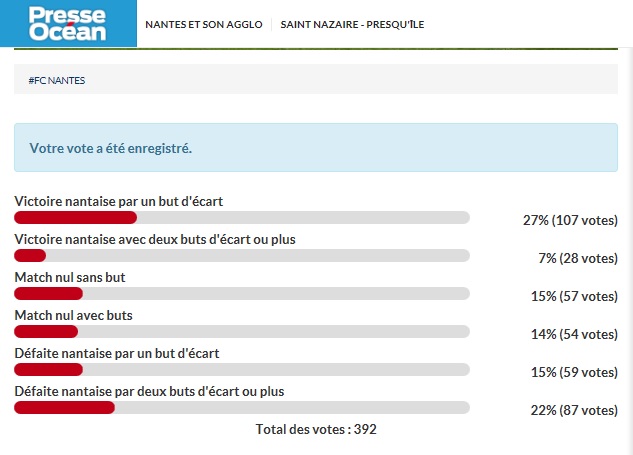Click the 7% red progress bar

[x=30, y=256]
